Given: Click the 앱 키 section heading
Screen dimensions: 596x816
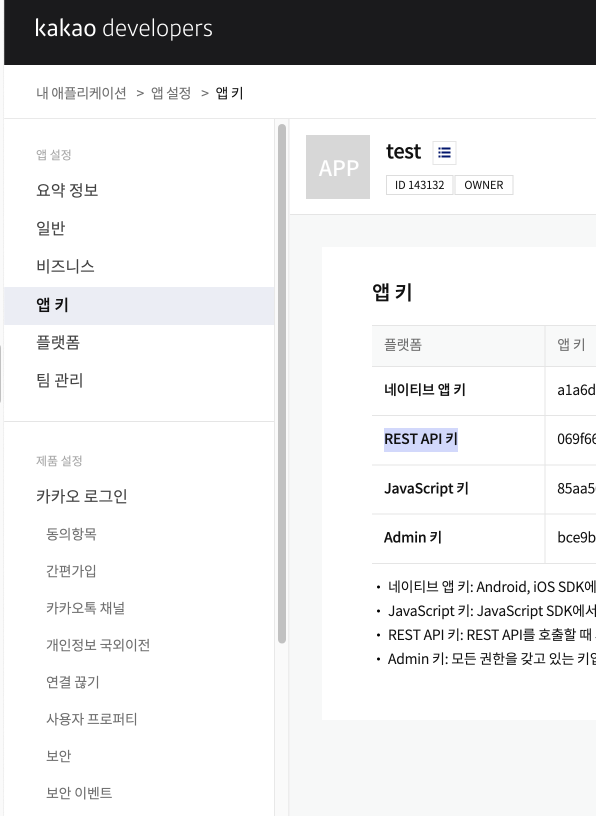Looking at the screenshot, I should (x=392, y=292).
